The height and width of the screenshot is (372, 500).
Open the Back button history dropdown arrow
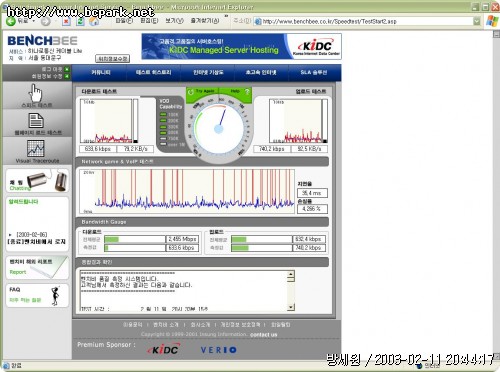(x=34, y=21)
